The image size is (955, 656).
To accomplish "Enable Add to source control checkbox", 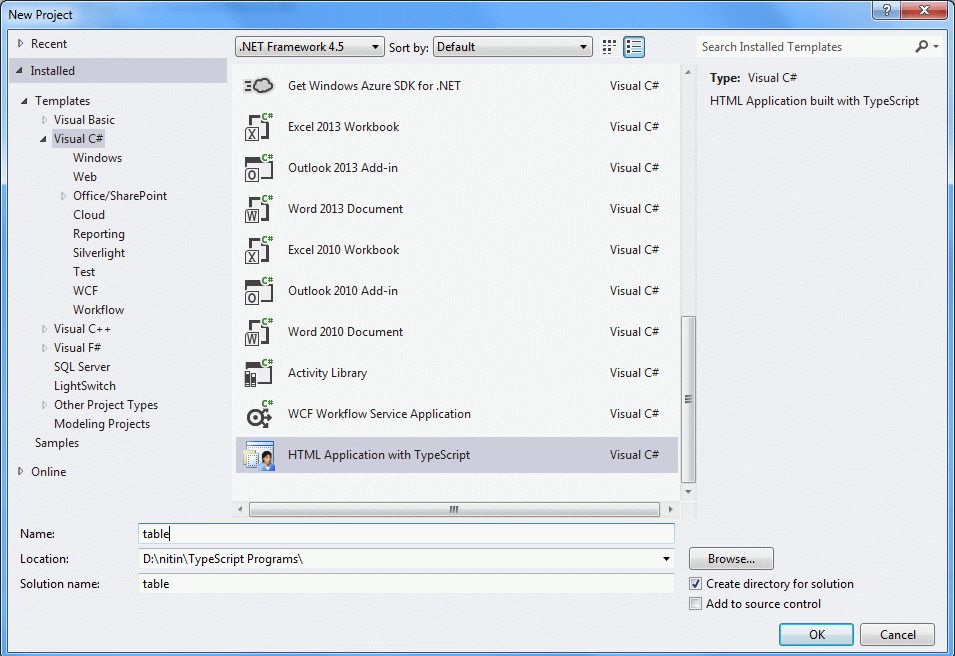I will point(696,604).
